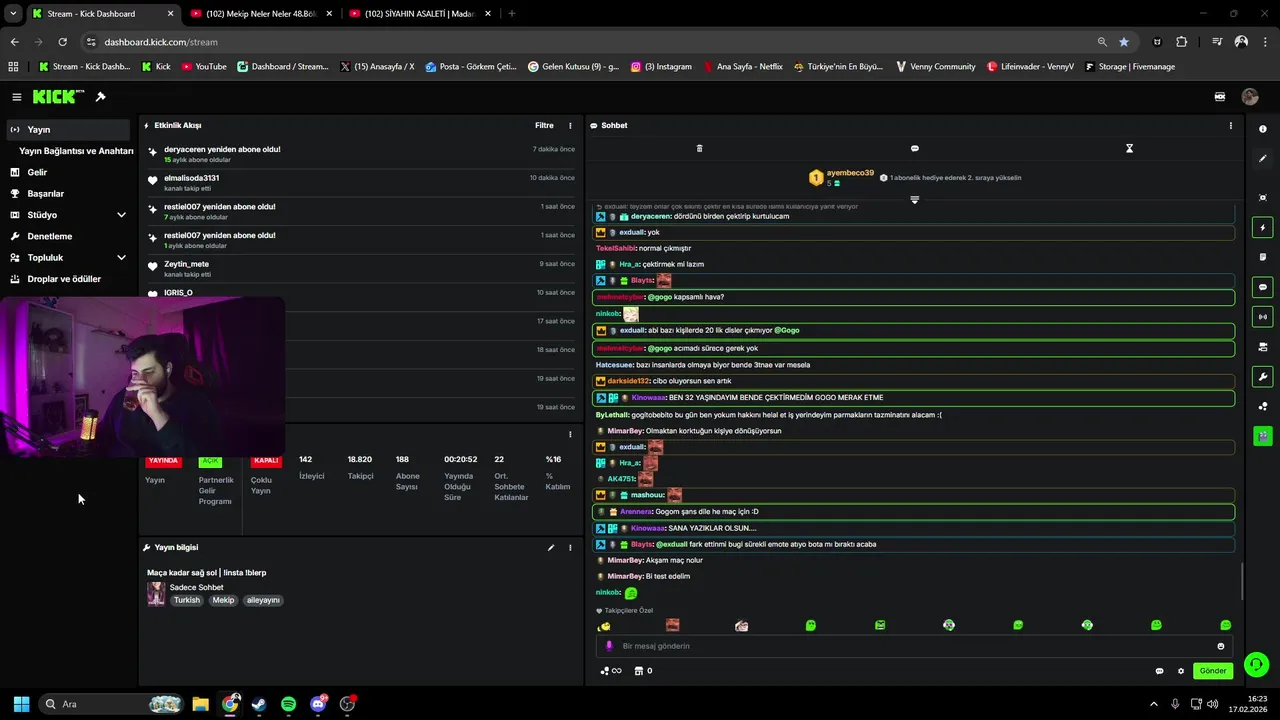Click the aileyayını tag chip
The height and width of the screenshot is (720, 1280).
point(263,601)
